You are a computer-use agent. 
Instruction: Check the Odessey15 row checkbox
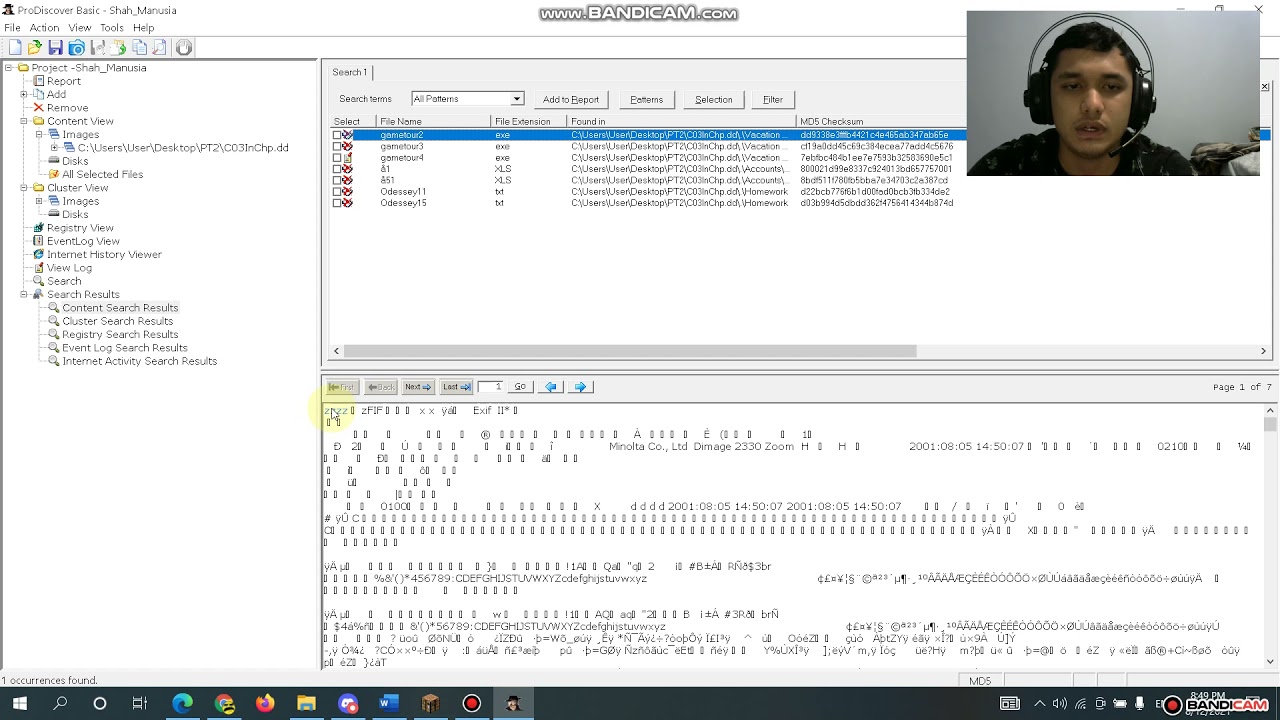click(x=337, y=203)
